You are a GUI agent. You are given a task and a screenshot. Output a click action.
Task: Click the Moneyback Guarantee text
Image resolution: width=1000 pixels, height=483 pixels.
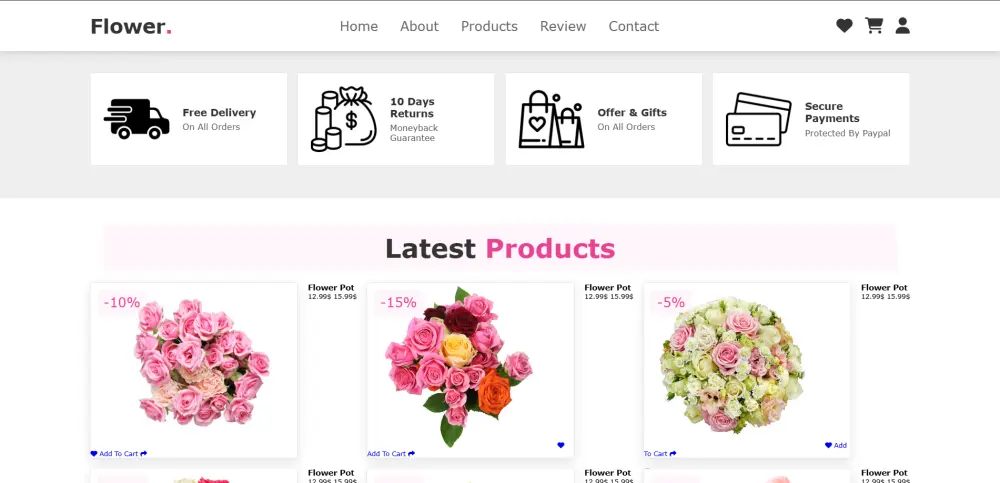tap(414, 133)
